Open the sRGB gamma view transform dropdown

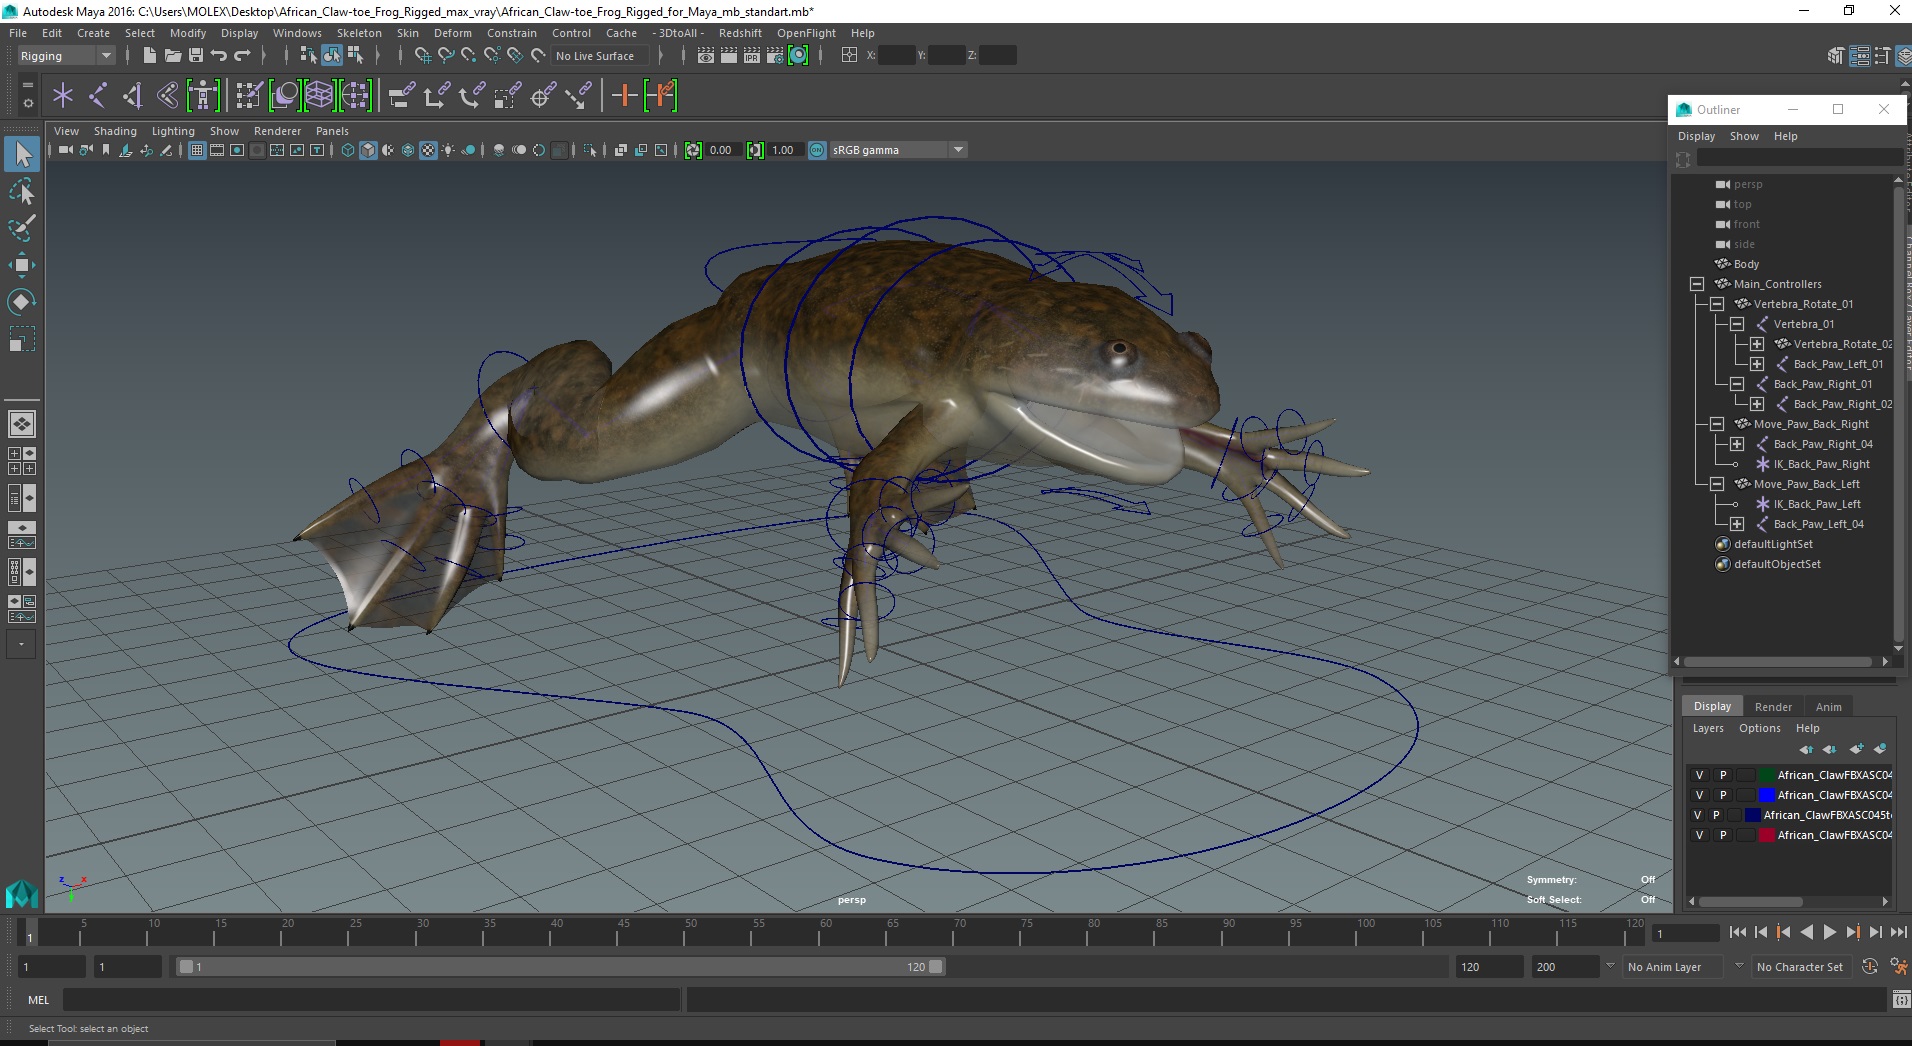point(898,150)
